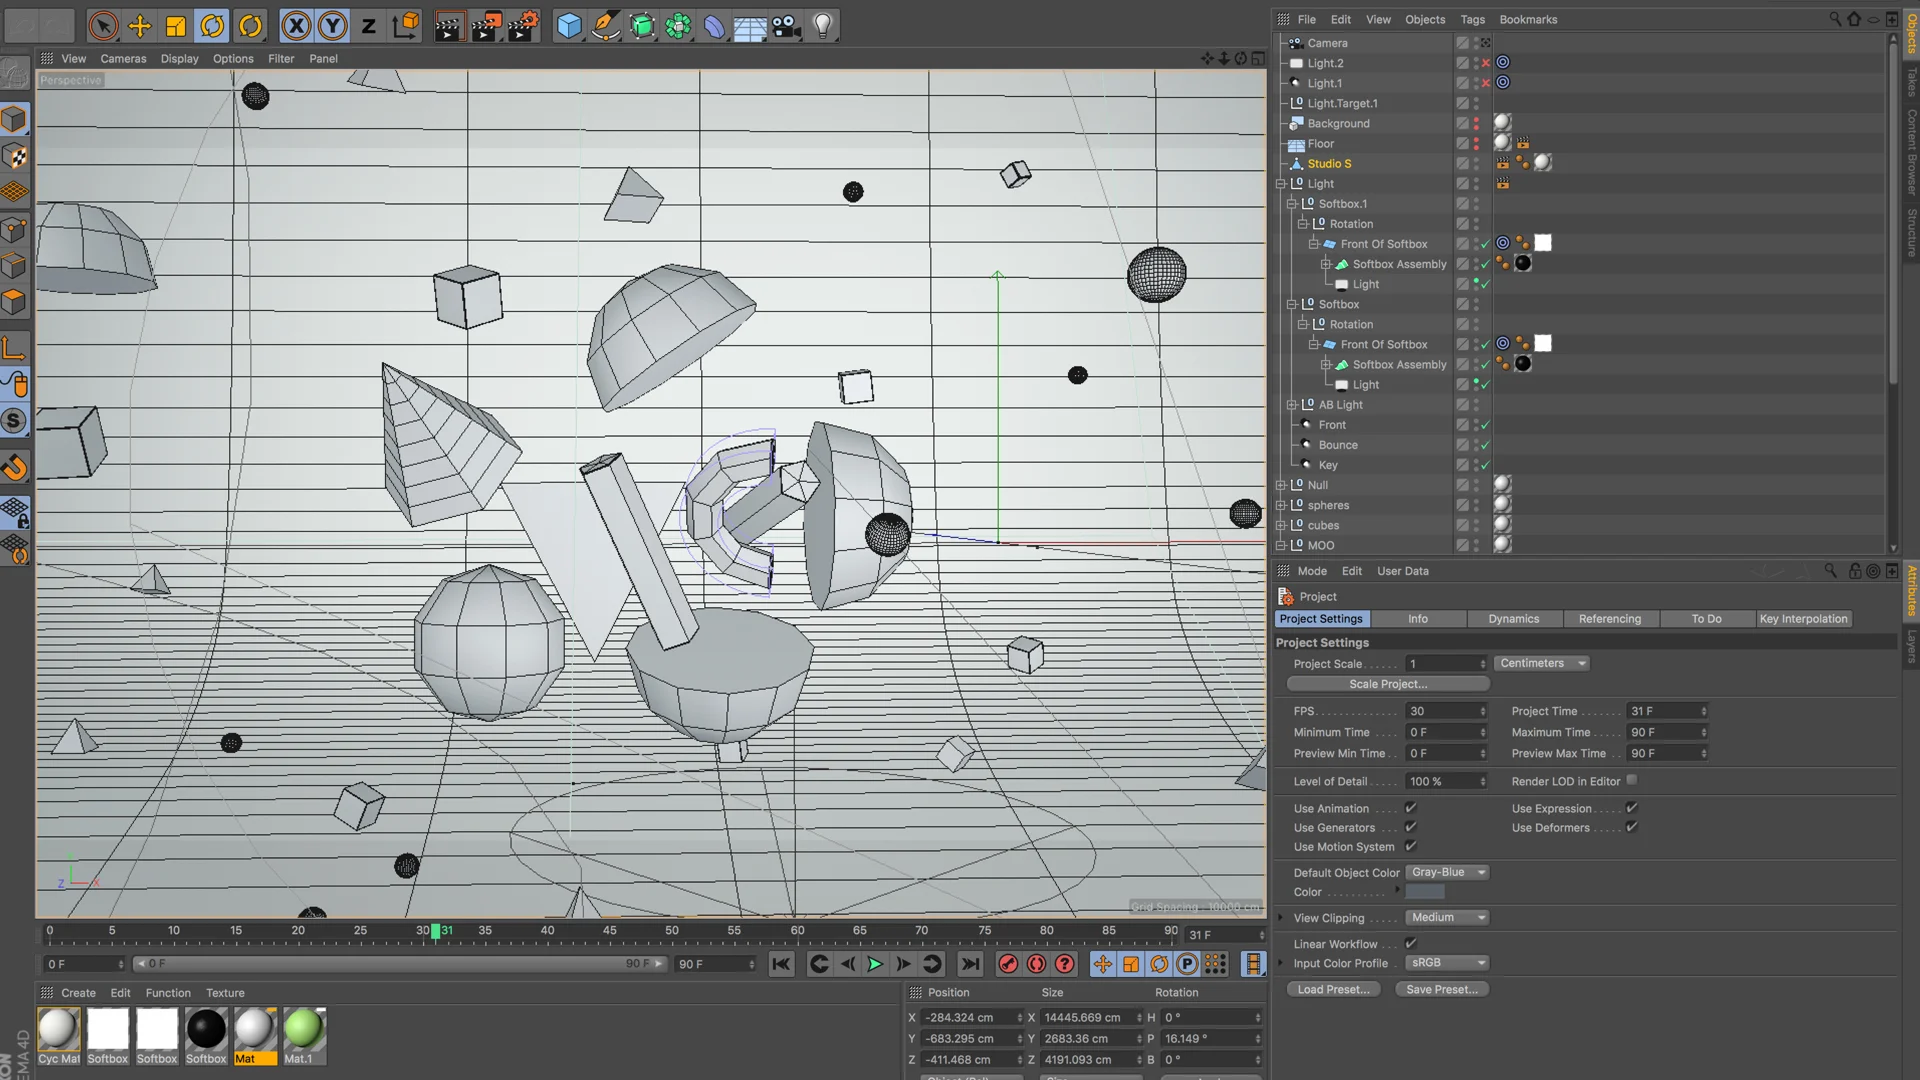Open Edit Render Settings icon
Viewport: 1920px width, 1080px height.
[x=521, y=26]
